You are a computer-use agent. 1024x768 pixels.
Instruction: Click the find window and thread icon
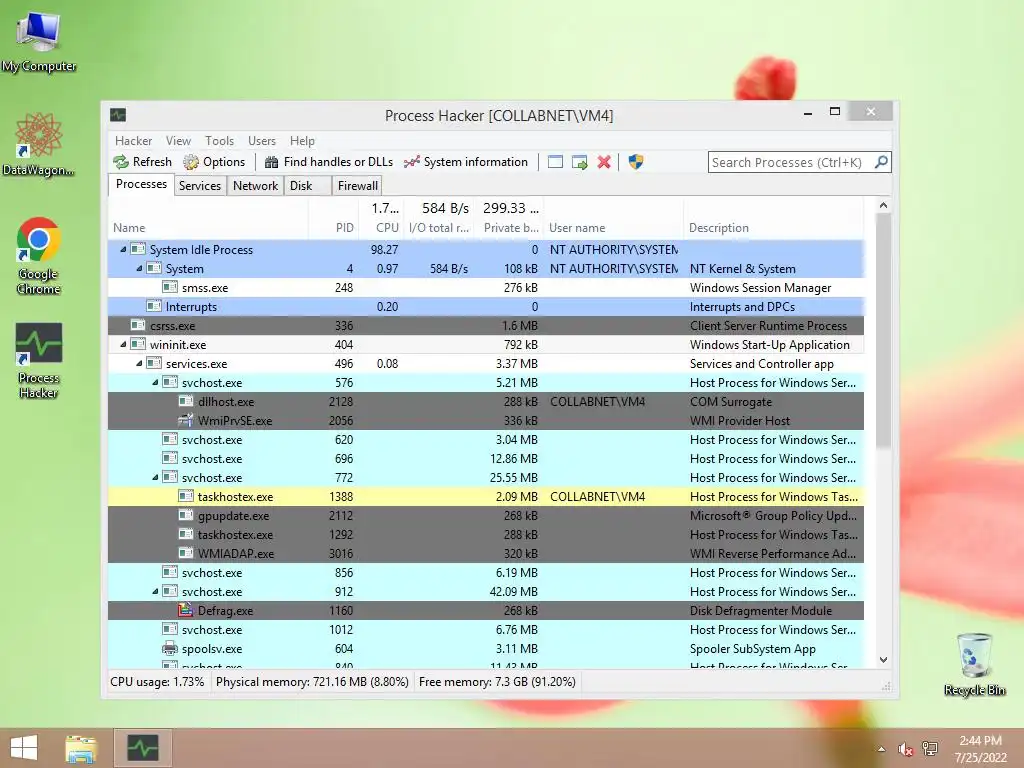(579, 162)
